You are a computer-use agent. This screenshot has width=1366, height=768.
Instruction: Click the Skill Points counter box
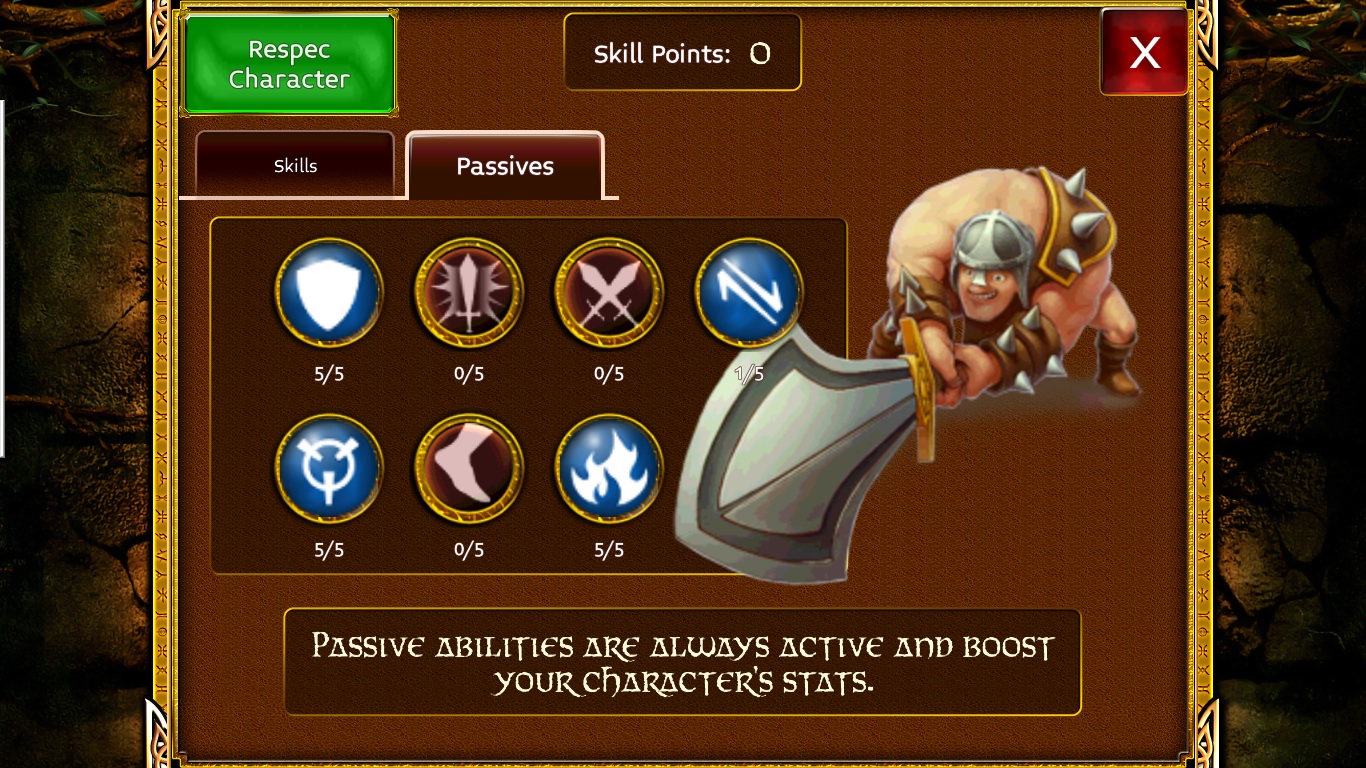pos(682,53)
